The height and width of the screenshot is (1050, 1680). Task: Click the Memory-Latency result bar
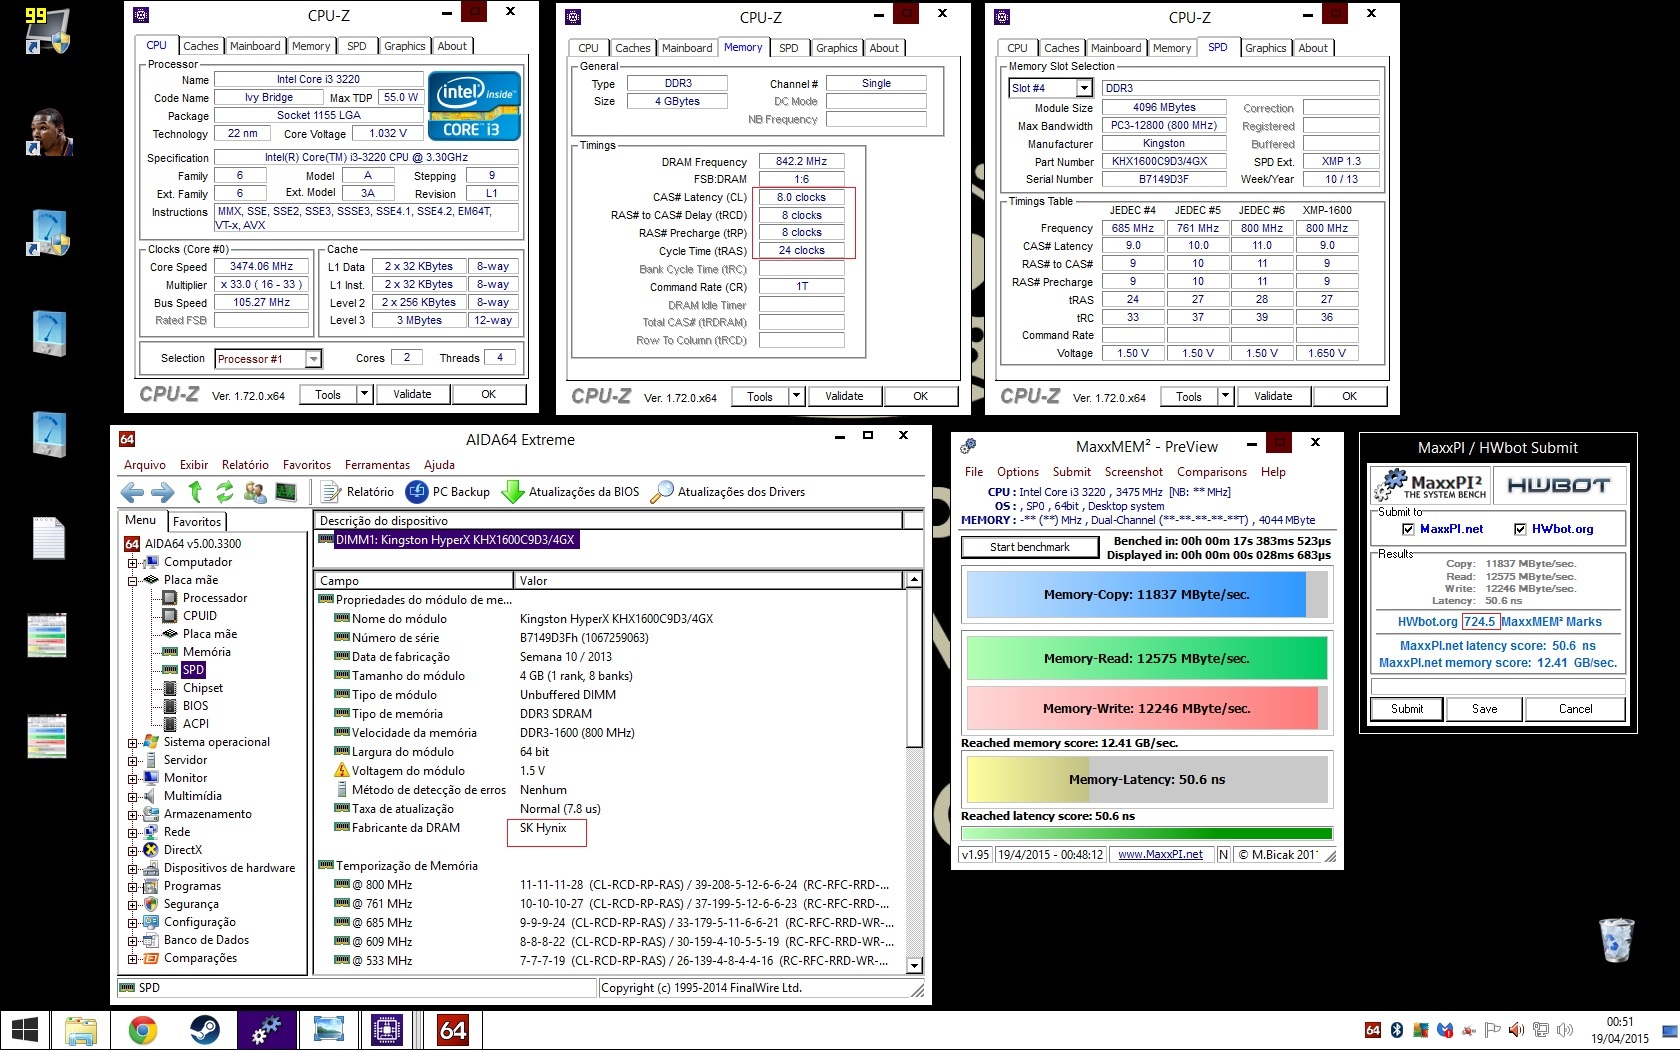(x=1146, y=780)
